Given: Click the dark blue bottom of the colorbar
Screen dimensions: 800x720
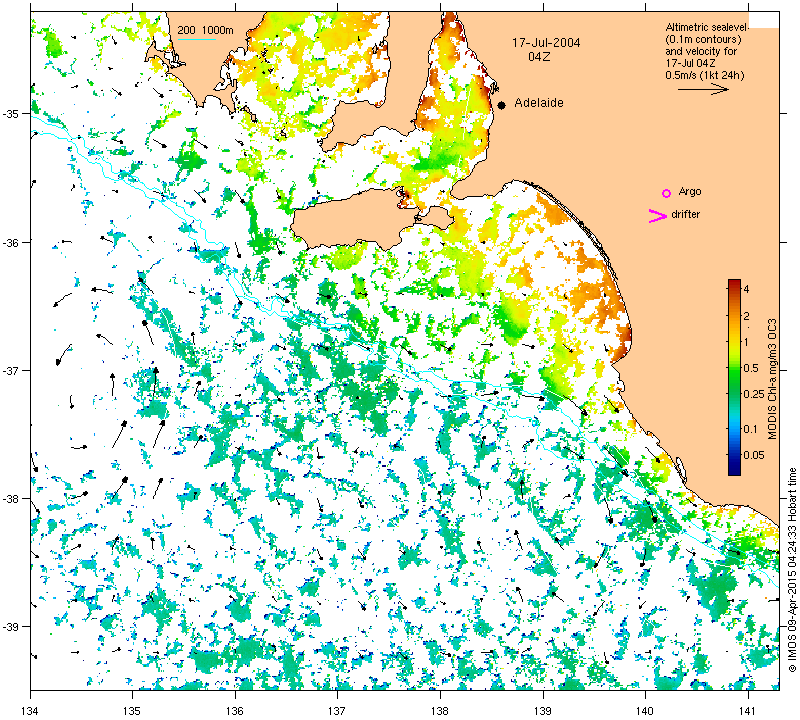Looking at the screenshot, I should click(734, 471).
